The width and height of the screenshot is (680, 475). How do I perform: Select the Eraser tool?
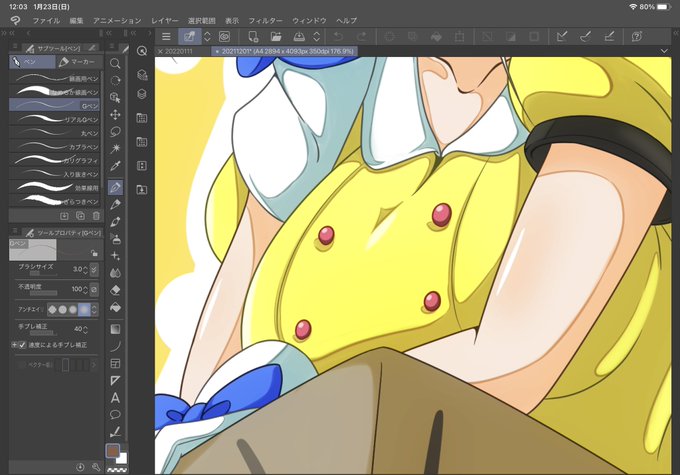tap(115, 290)
